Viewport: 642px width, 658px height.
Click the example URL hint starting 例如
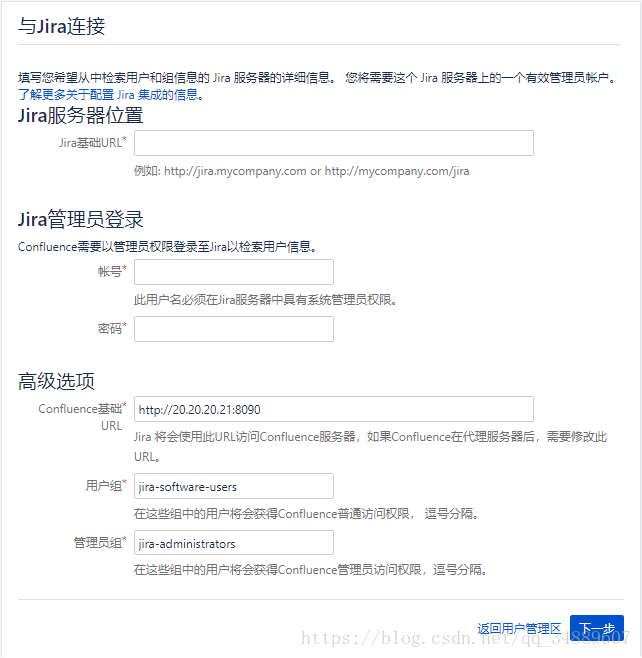coord(301,171)
